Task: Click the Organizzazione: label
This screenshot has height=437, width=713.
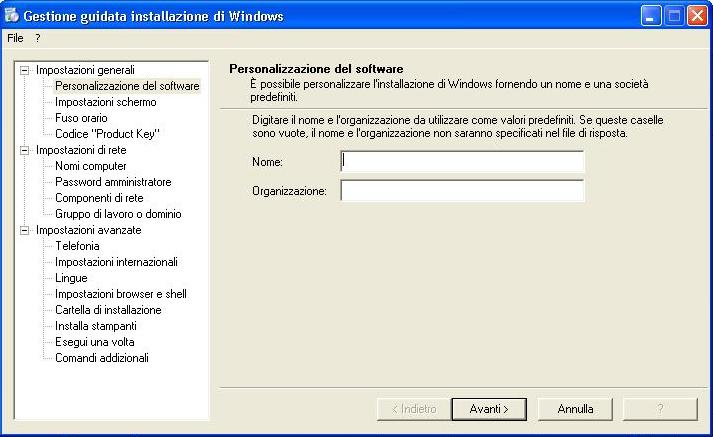Action: pos(289,191)
